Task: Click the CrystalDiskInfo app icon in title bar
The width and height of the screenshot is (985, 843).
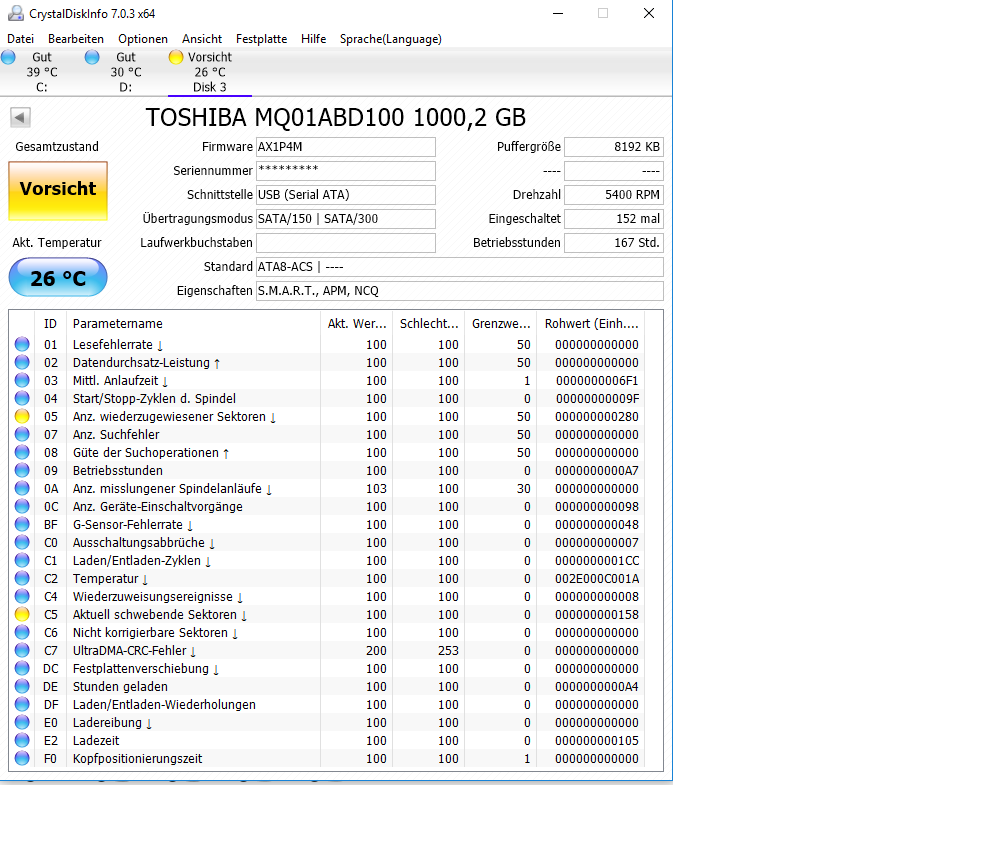Action: pos(15,13)
